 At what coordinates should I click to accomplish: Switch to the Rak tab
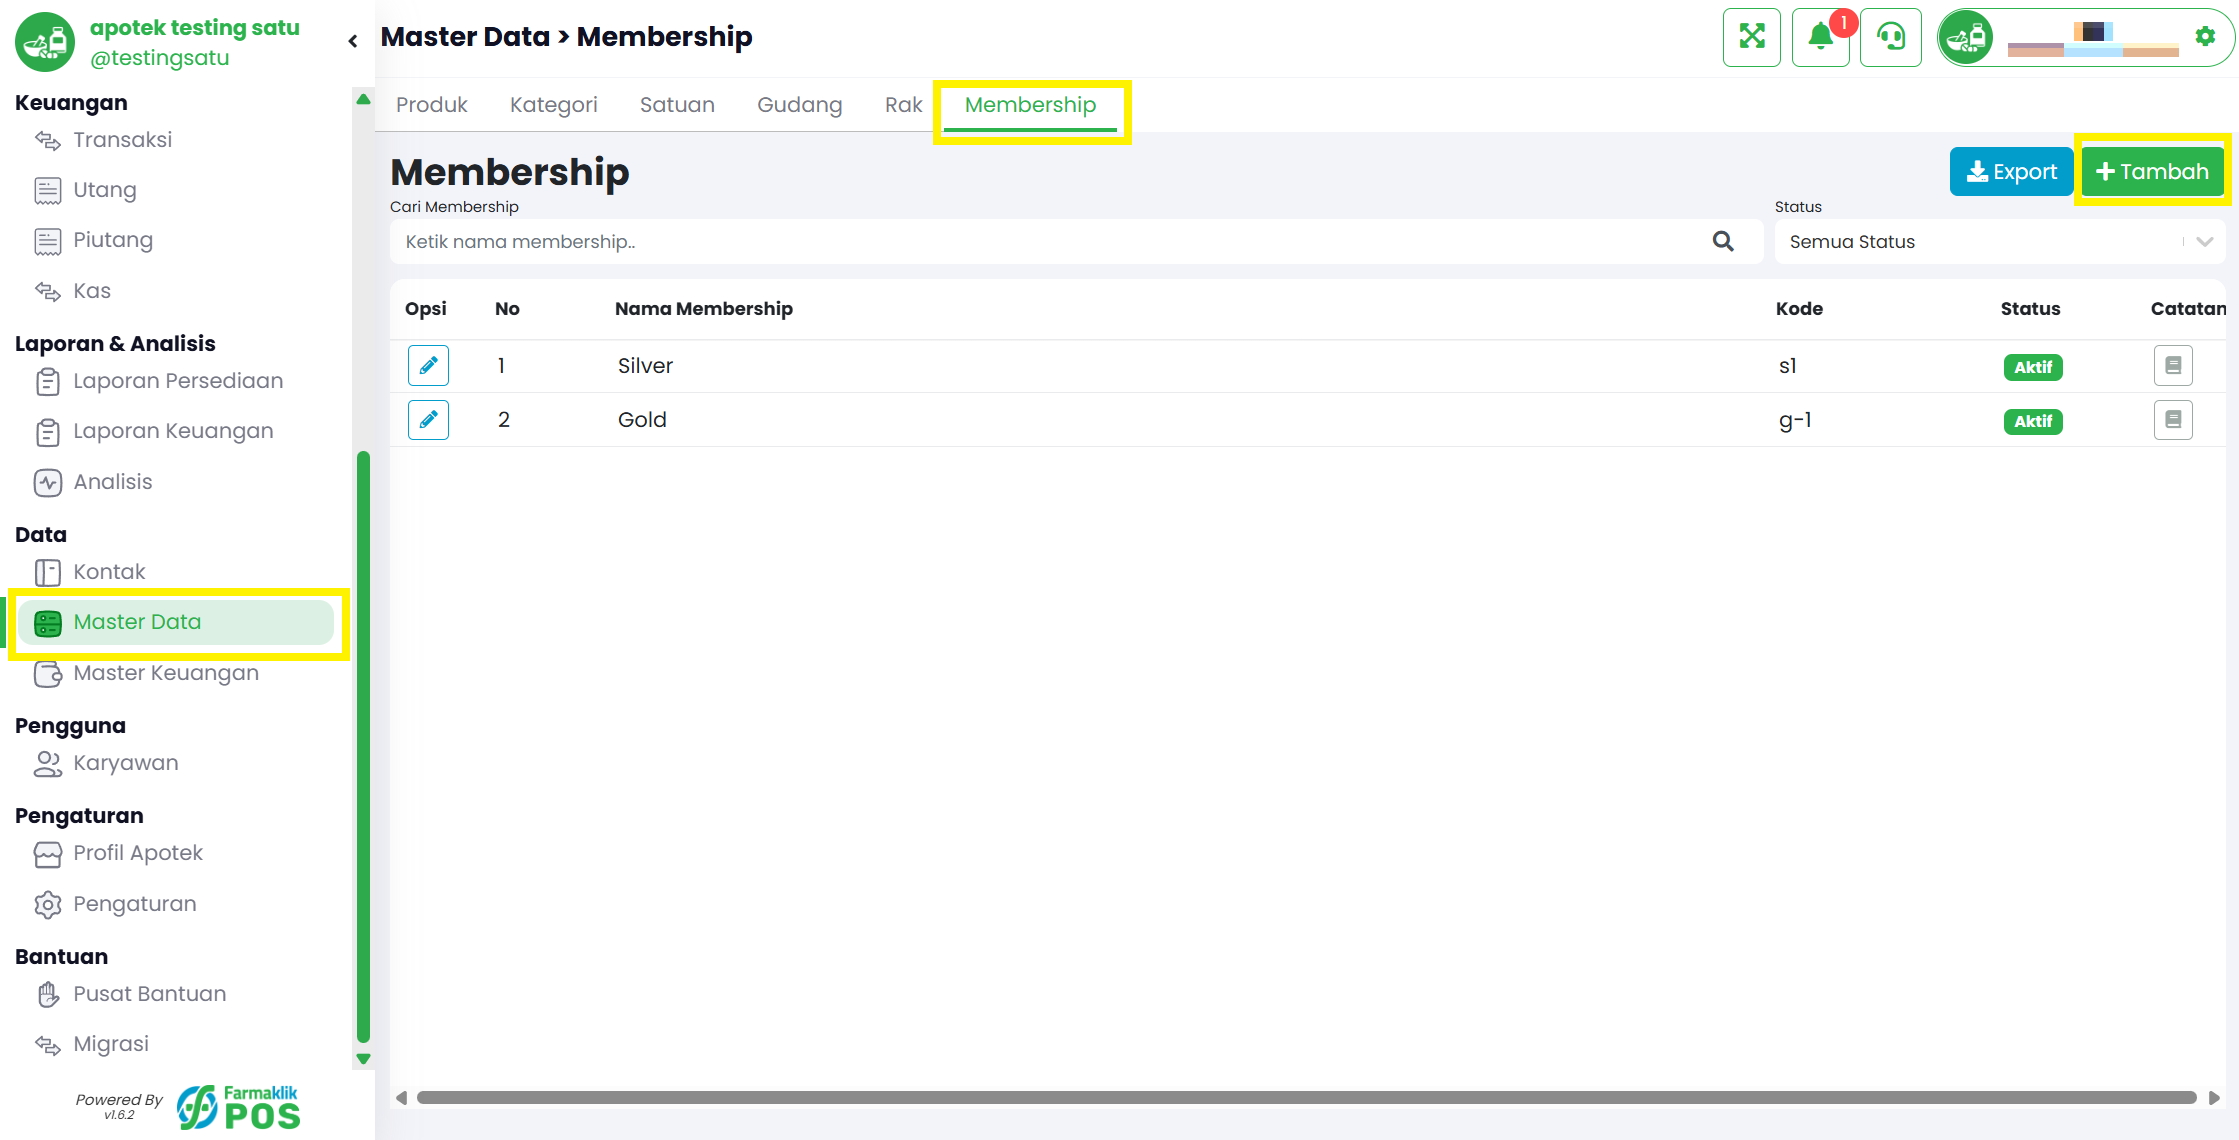click(903, 105)
